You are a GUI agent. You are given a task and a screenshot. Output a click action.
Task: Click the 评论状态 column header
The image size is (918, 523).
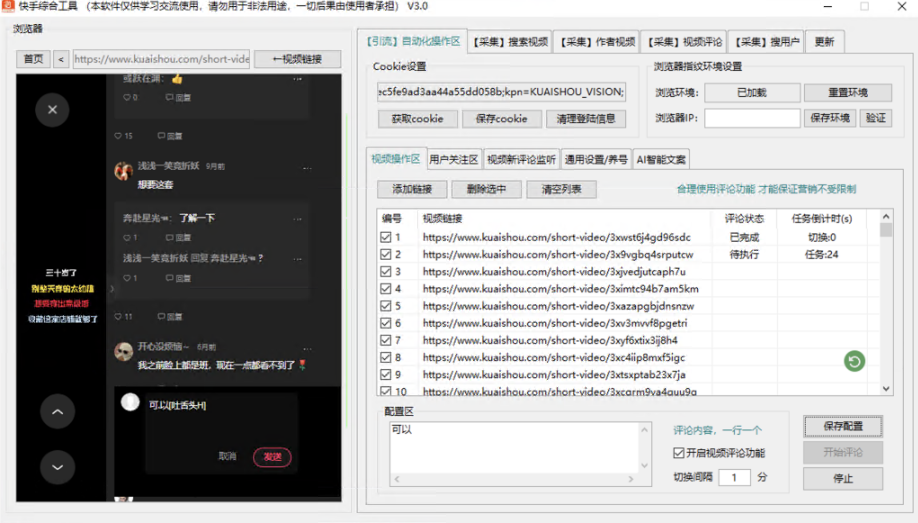click(744, 218)
